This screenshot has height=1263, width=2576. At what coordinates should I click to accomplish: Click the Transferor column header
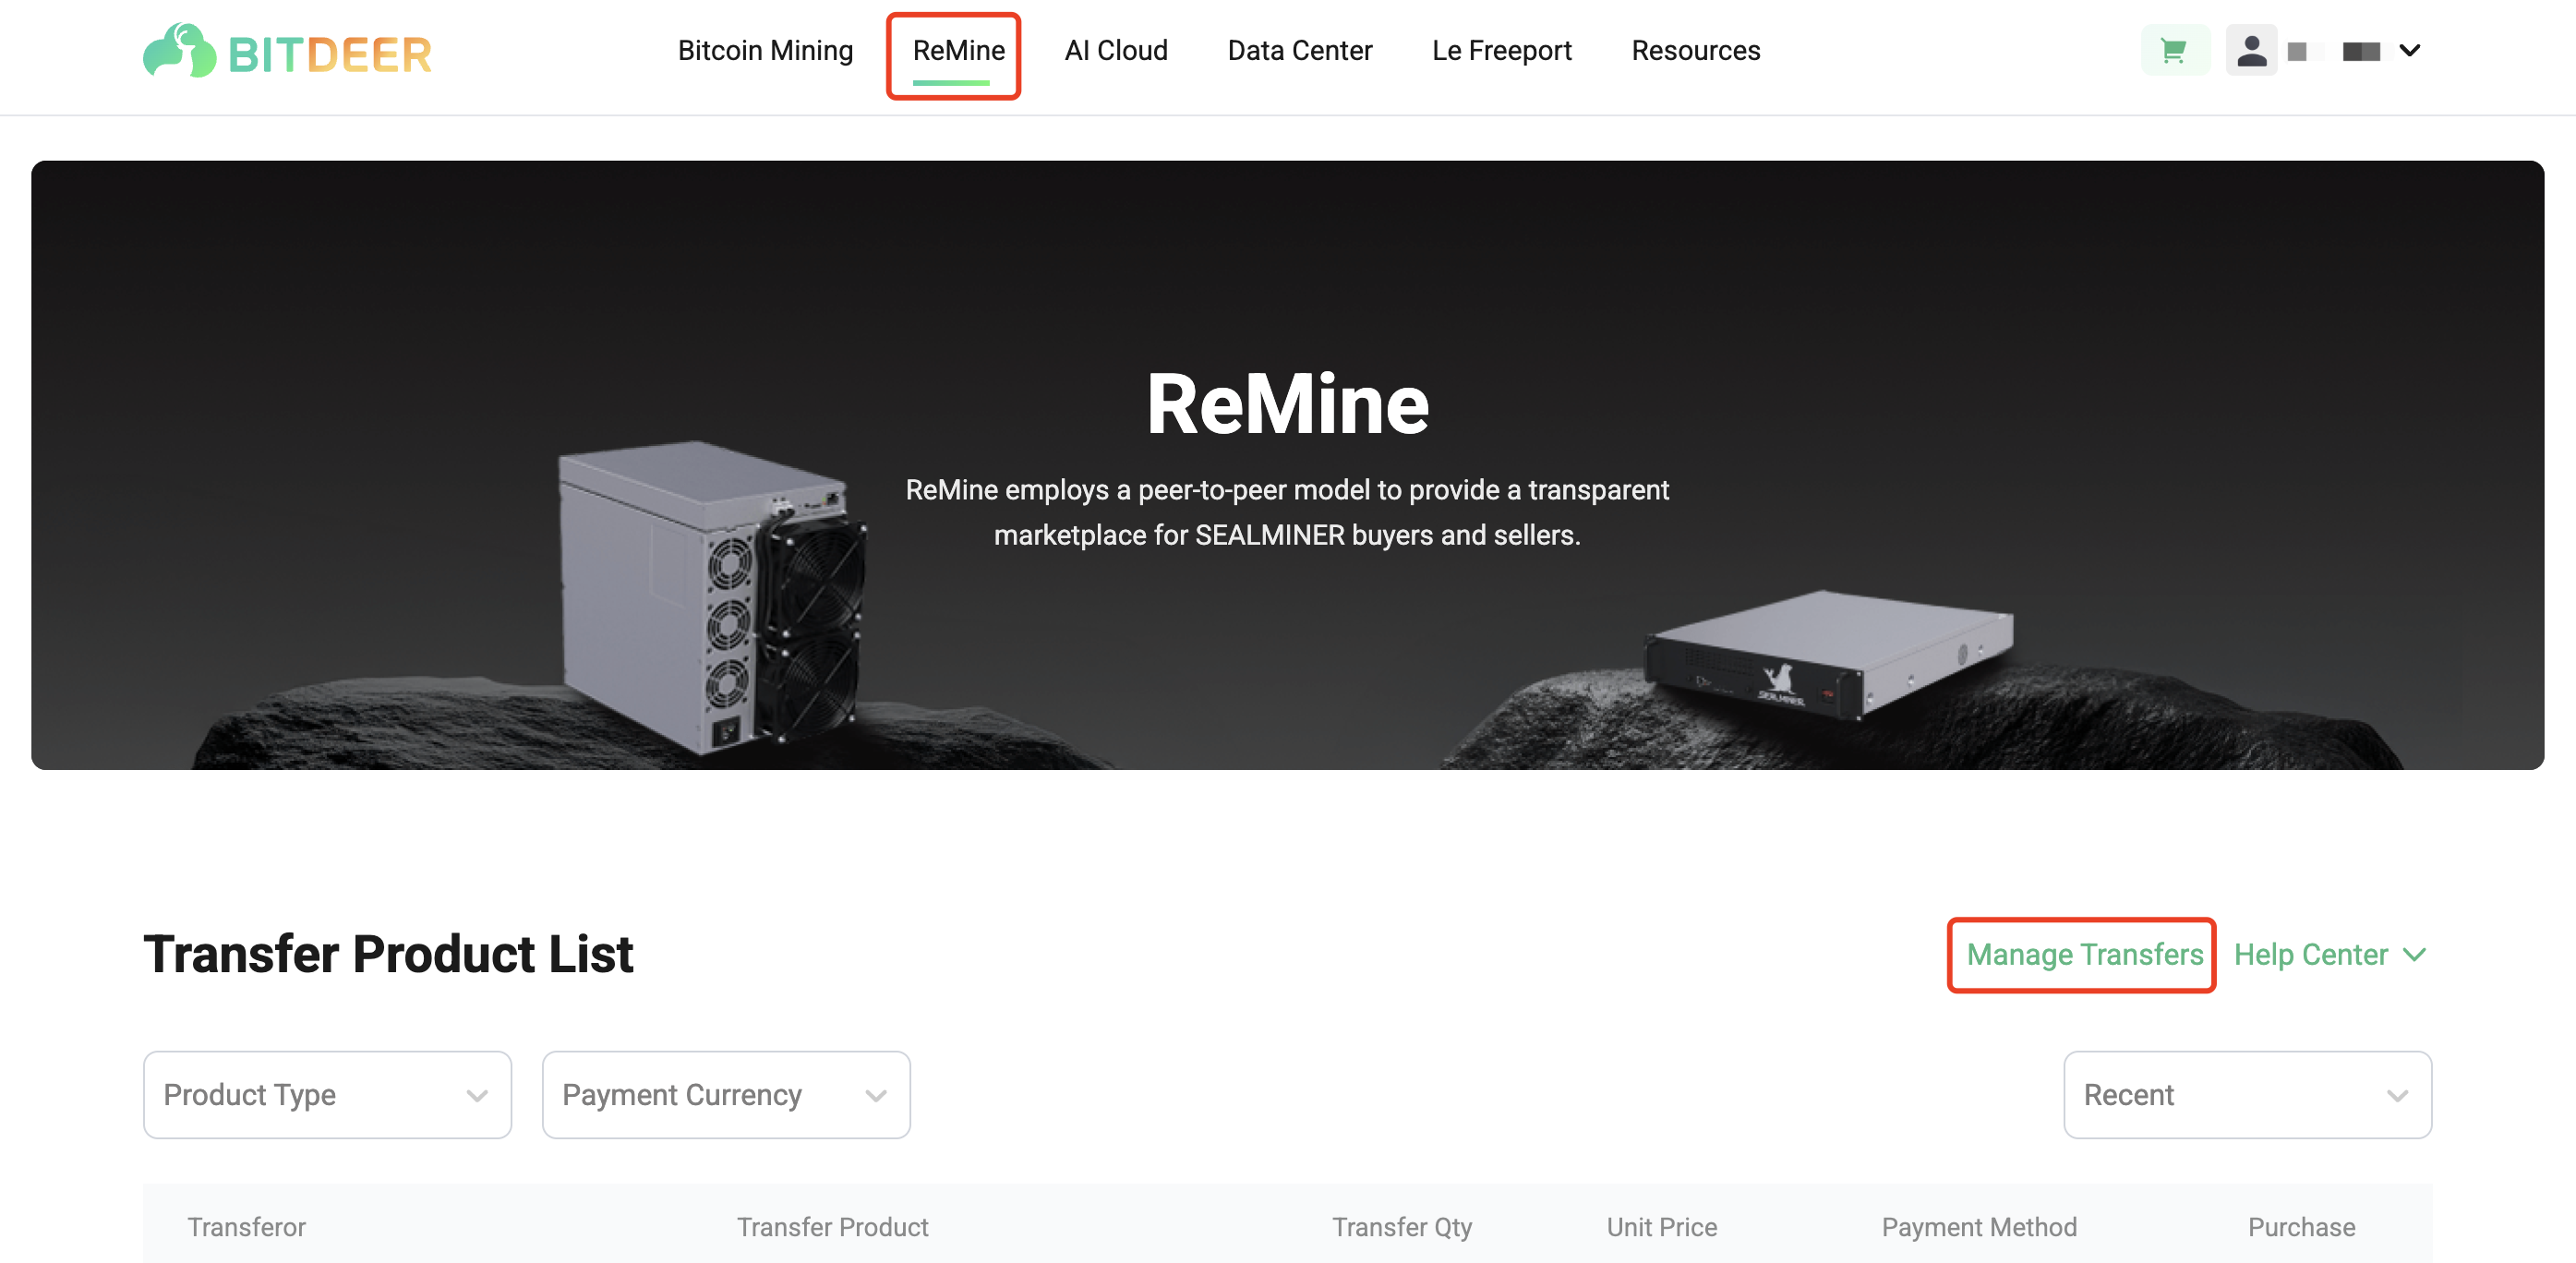coord(246,1227)
